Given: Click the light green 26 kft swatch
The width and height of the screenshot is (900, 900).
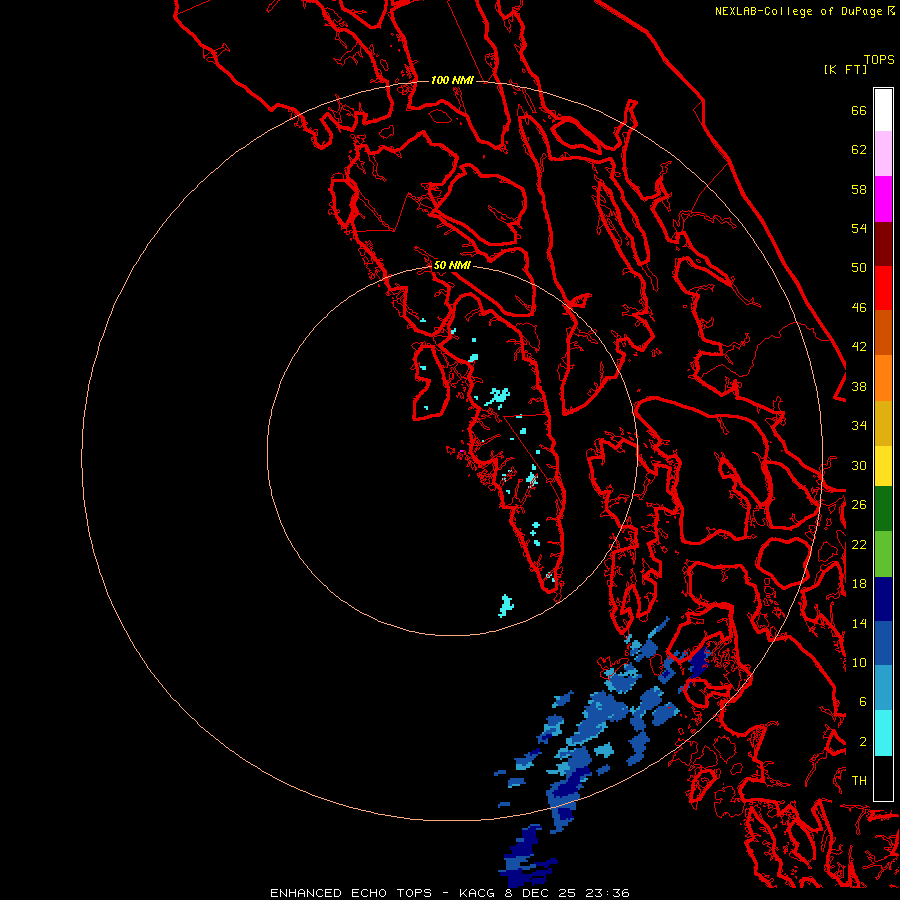Looking at the screenshot, I should coord(883,554).
